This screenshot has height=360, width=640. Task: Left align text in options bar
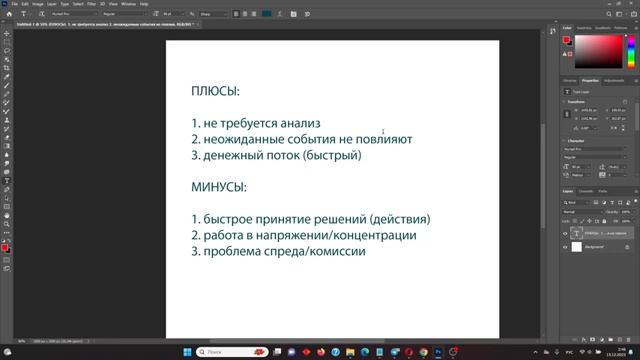pos(236,14)
